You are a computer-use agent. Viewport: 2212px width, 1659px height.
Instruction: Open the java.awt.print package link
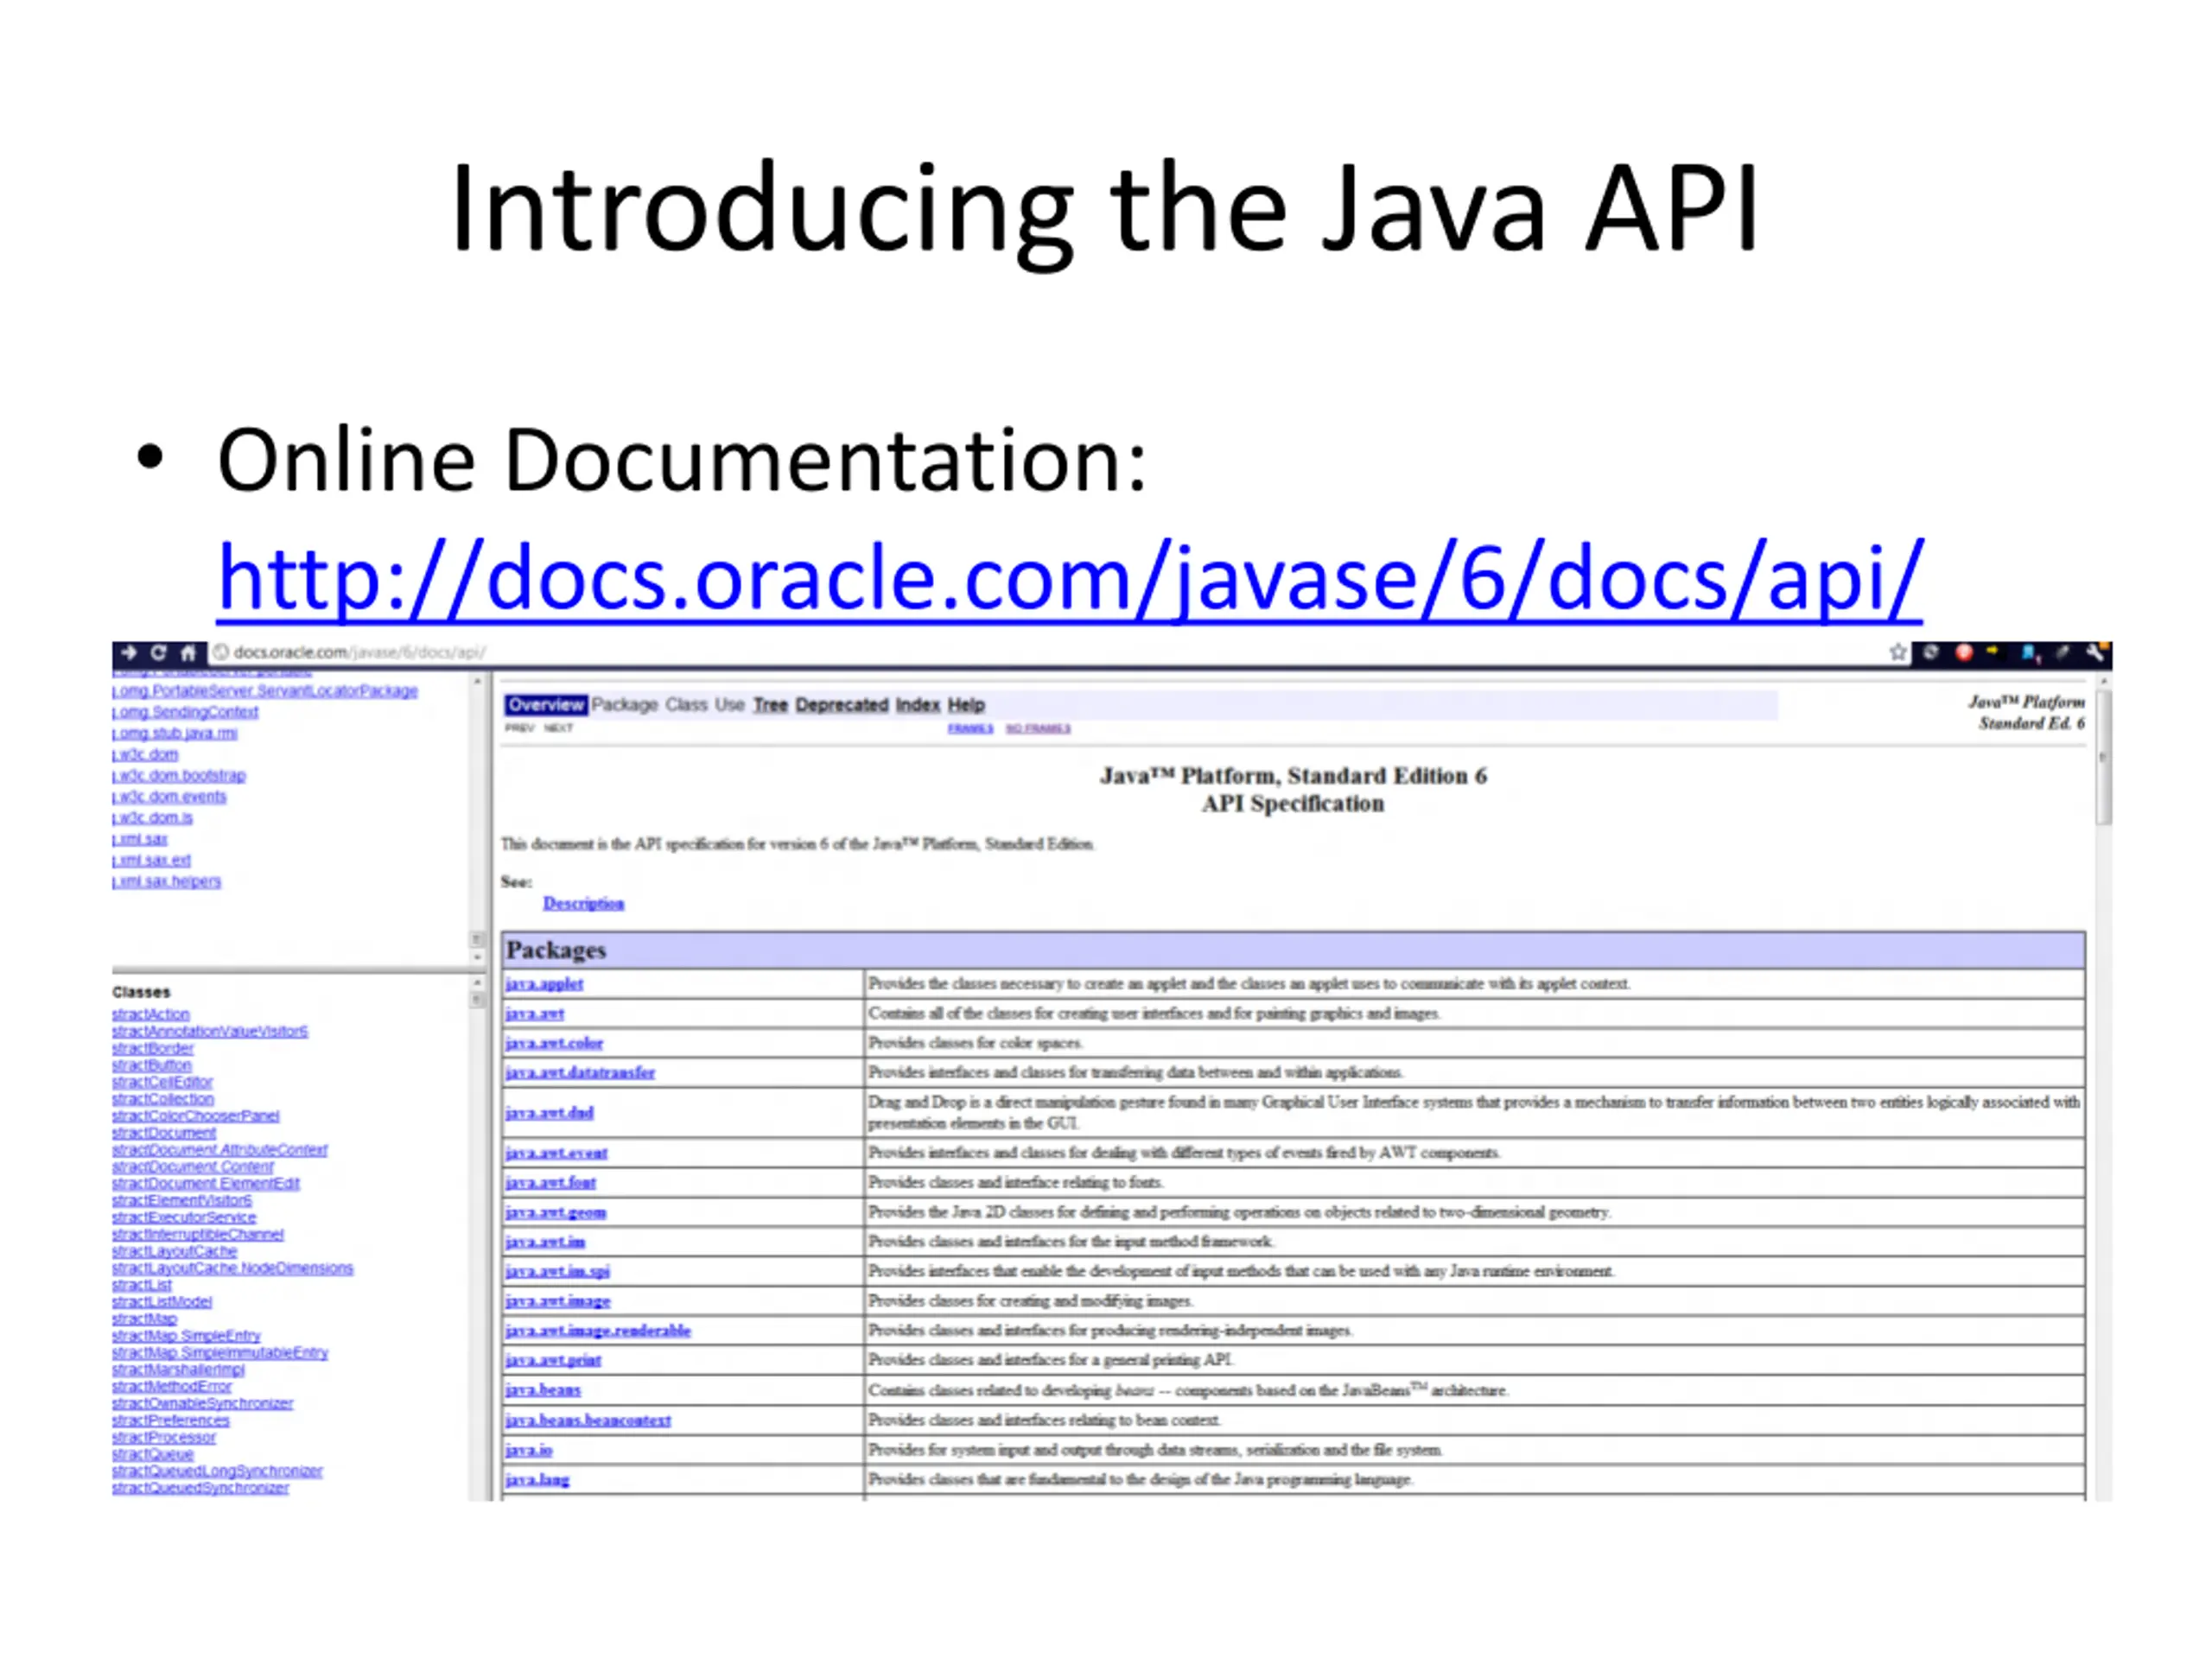553,1360
